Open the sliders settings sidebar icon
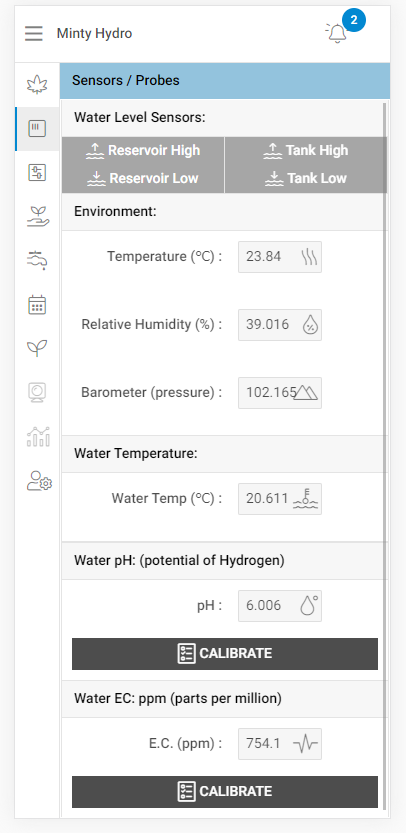This screenshot has height=833, width=406. 37,173
